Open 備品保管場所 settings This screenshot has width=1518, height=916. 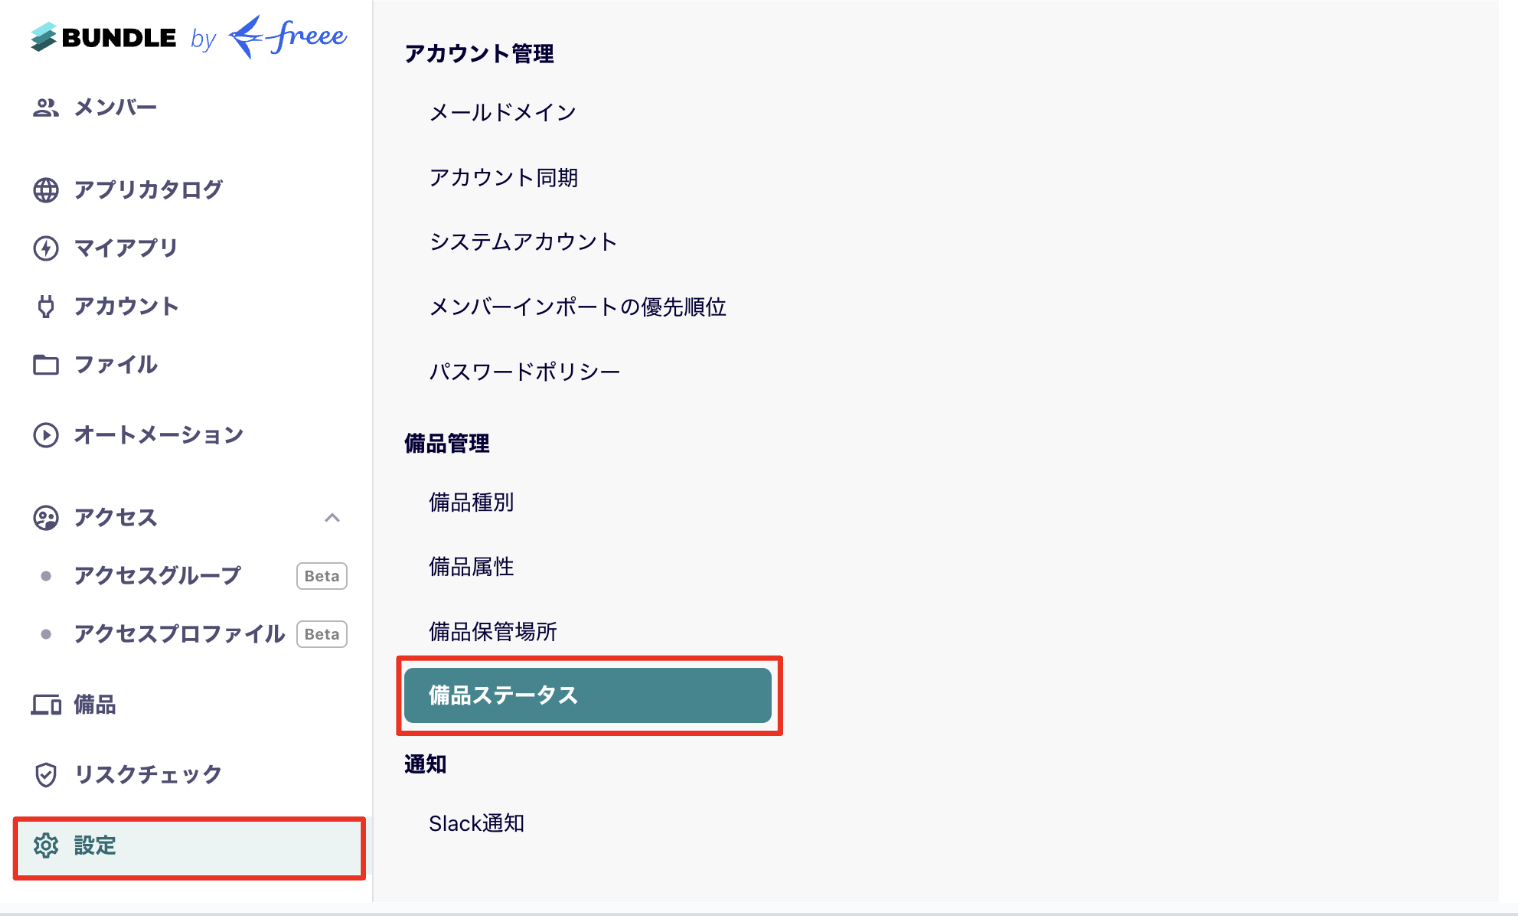493,632
